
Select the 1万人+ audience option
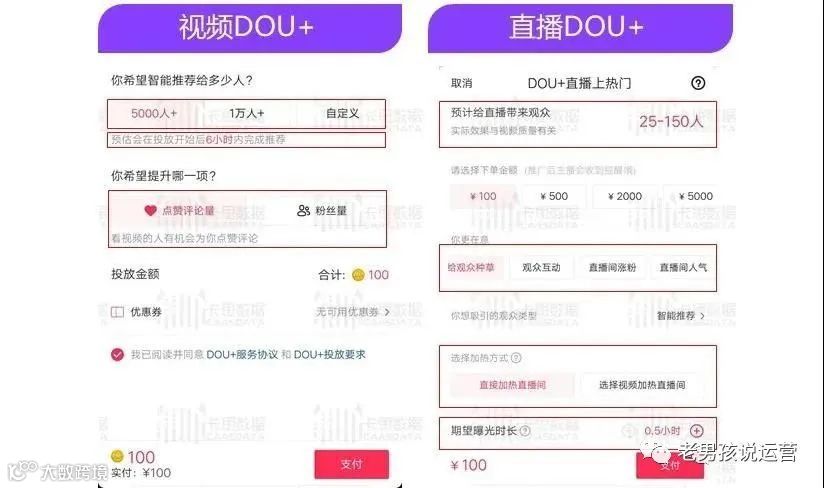(x=246, y=113)
